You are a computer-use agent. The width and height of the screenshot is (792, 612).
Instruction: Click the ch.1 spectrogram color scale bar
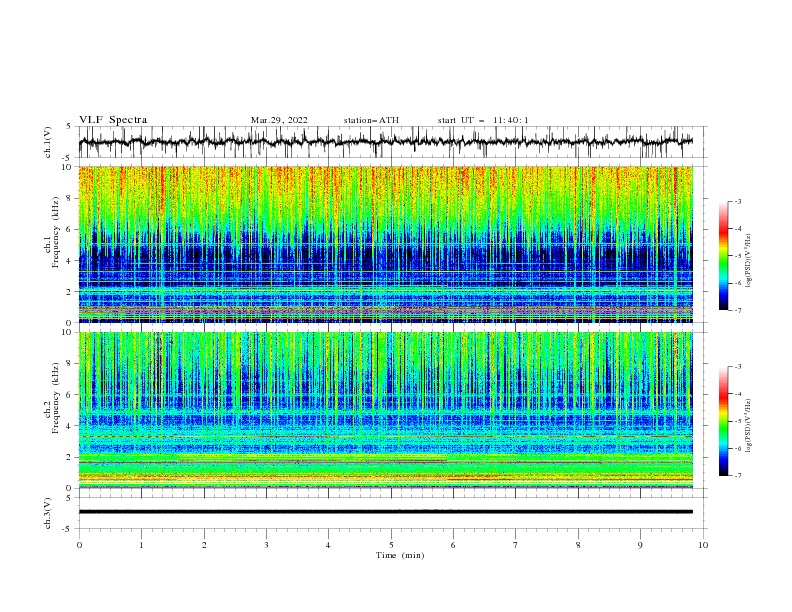pos(724,256)
